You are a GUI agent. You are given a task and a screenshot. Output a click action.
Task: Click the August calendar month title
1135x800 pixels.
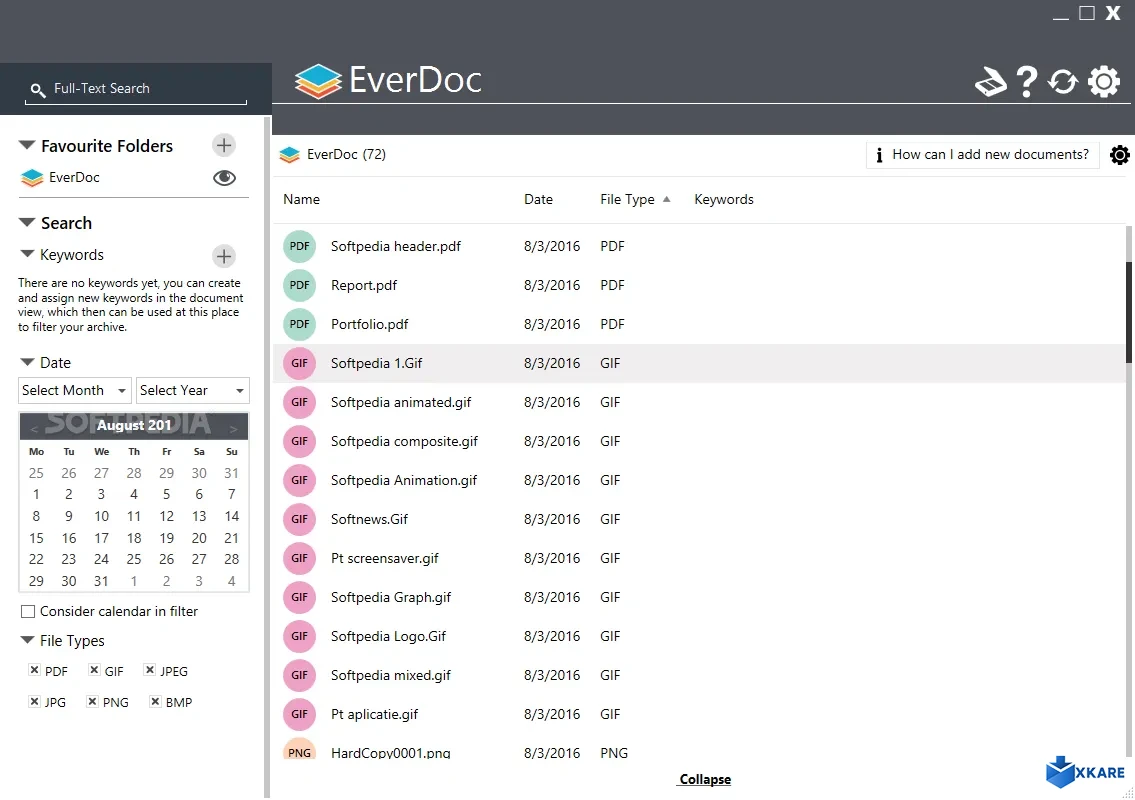point(134,426)
